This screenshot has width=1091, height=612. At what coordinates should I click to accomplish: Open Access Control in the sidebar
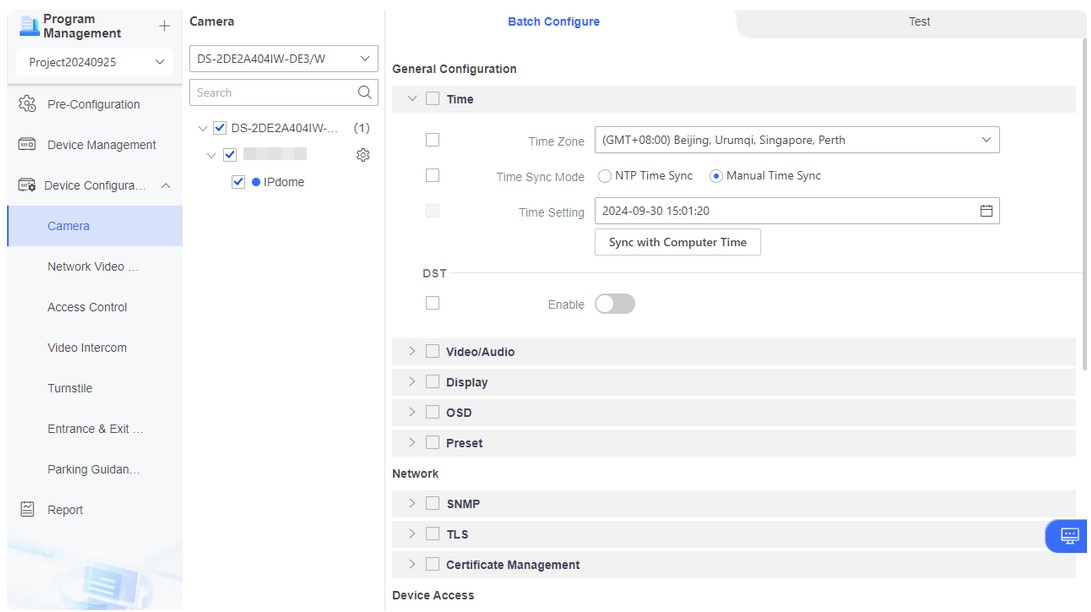(87, 307)
